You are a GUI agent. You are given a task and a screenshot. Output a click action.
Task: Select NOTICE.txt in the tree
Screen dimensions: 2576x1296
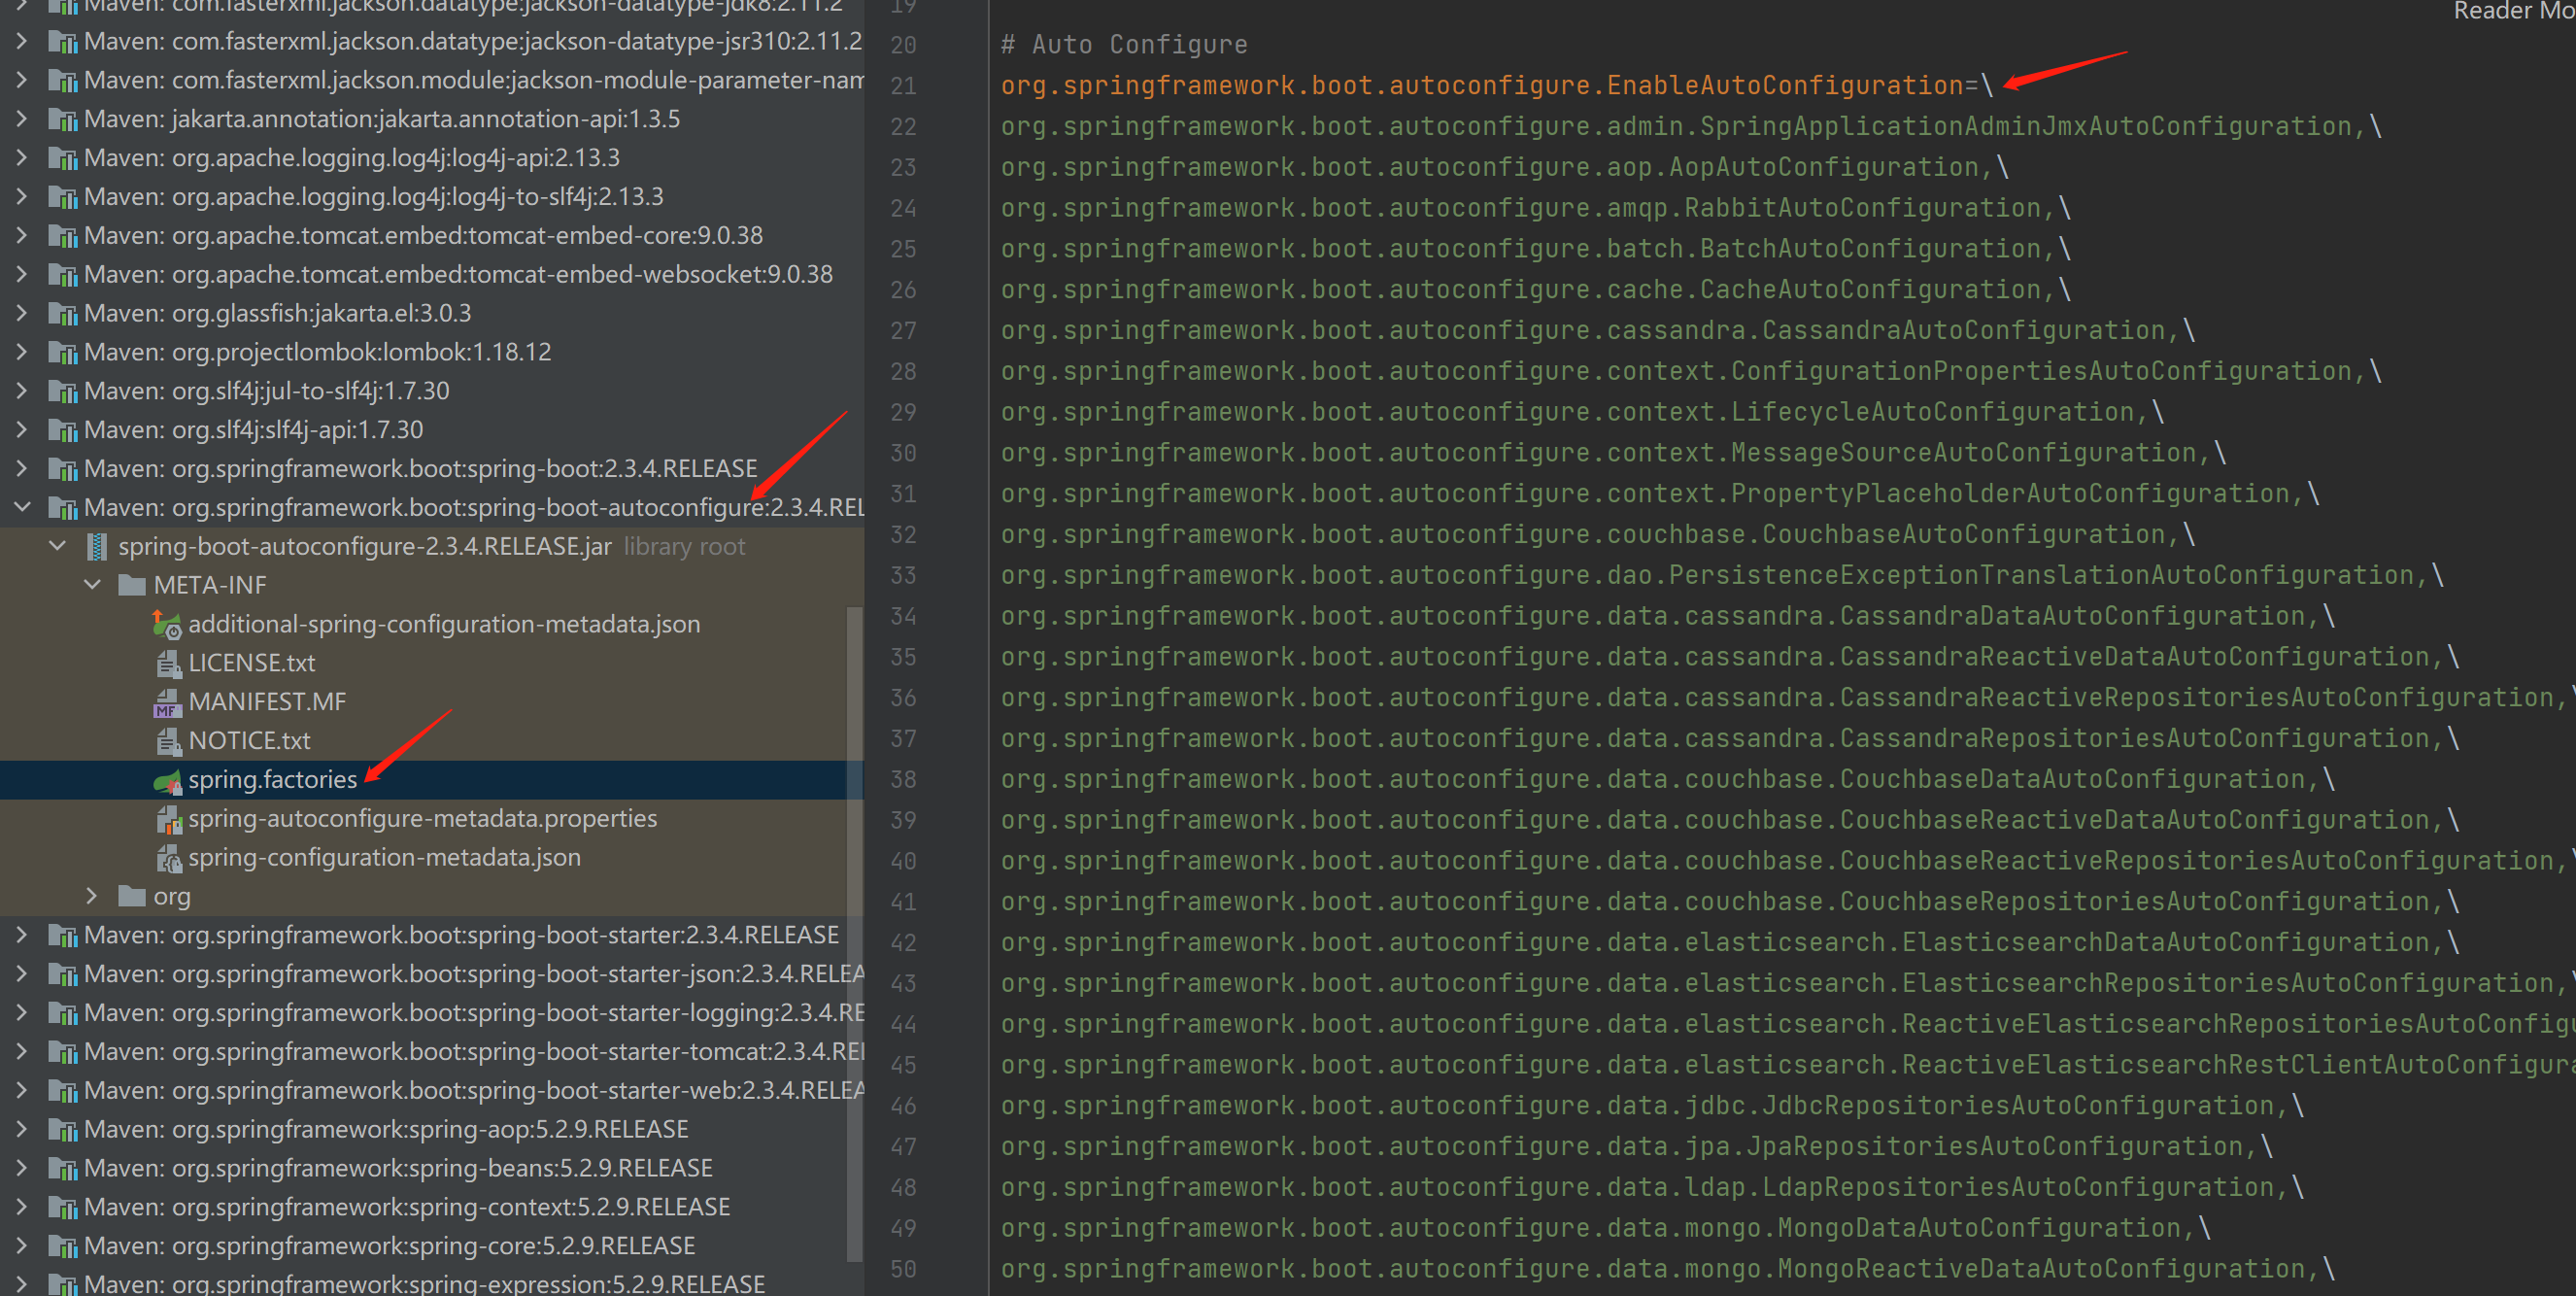click(x=249, y=741)
